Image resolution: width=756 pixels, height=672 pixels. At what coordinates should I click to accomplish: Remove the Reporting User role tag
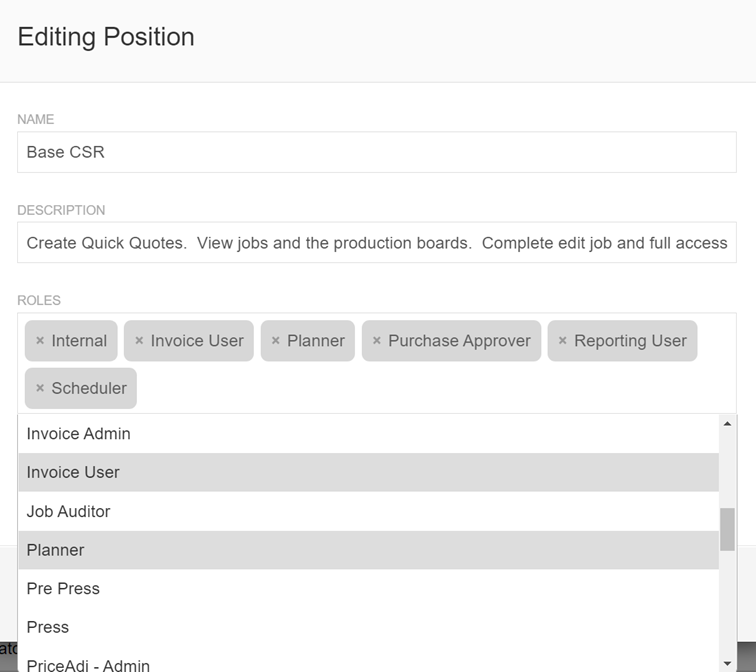(563, 341)
